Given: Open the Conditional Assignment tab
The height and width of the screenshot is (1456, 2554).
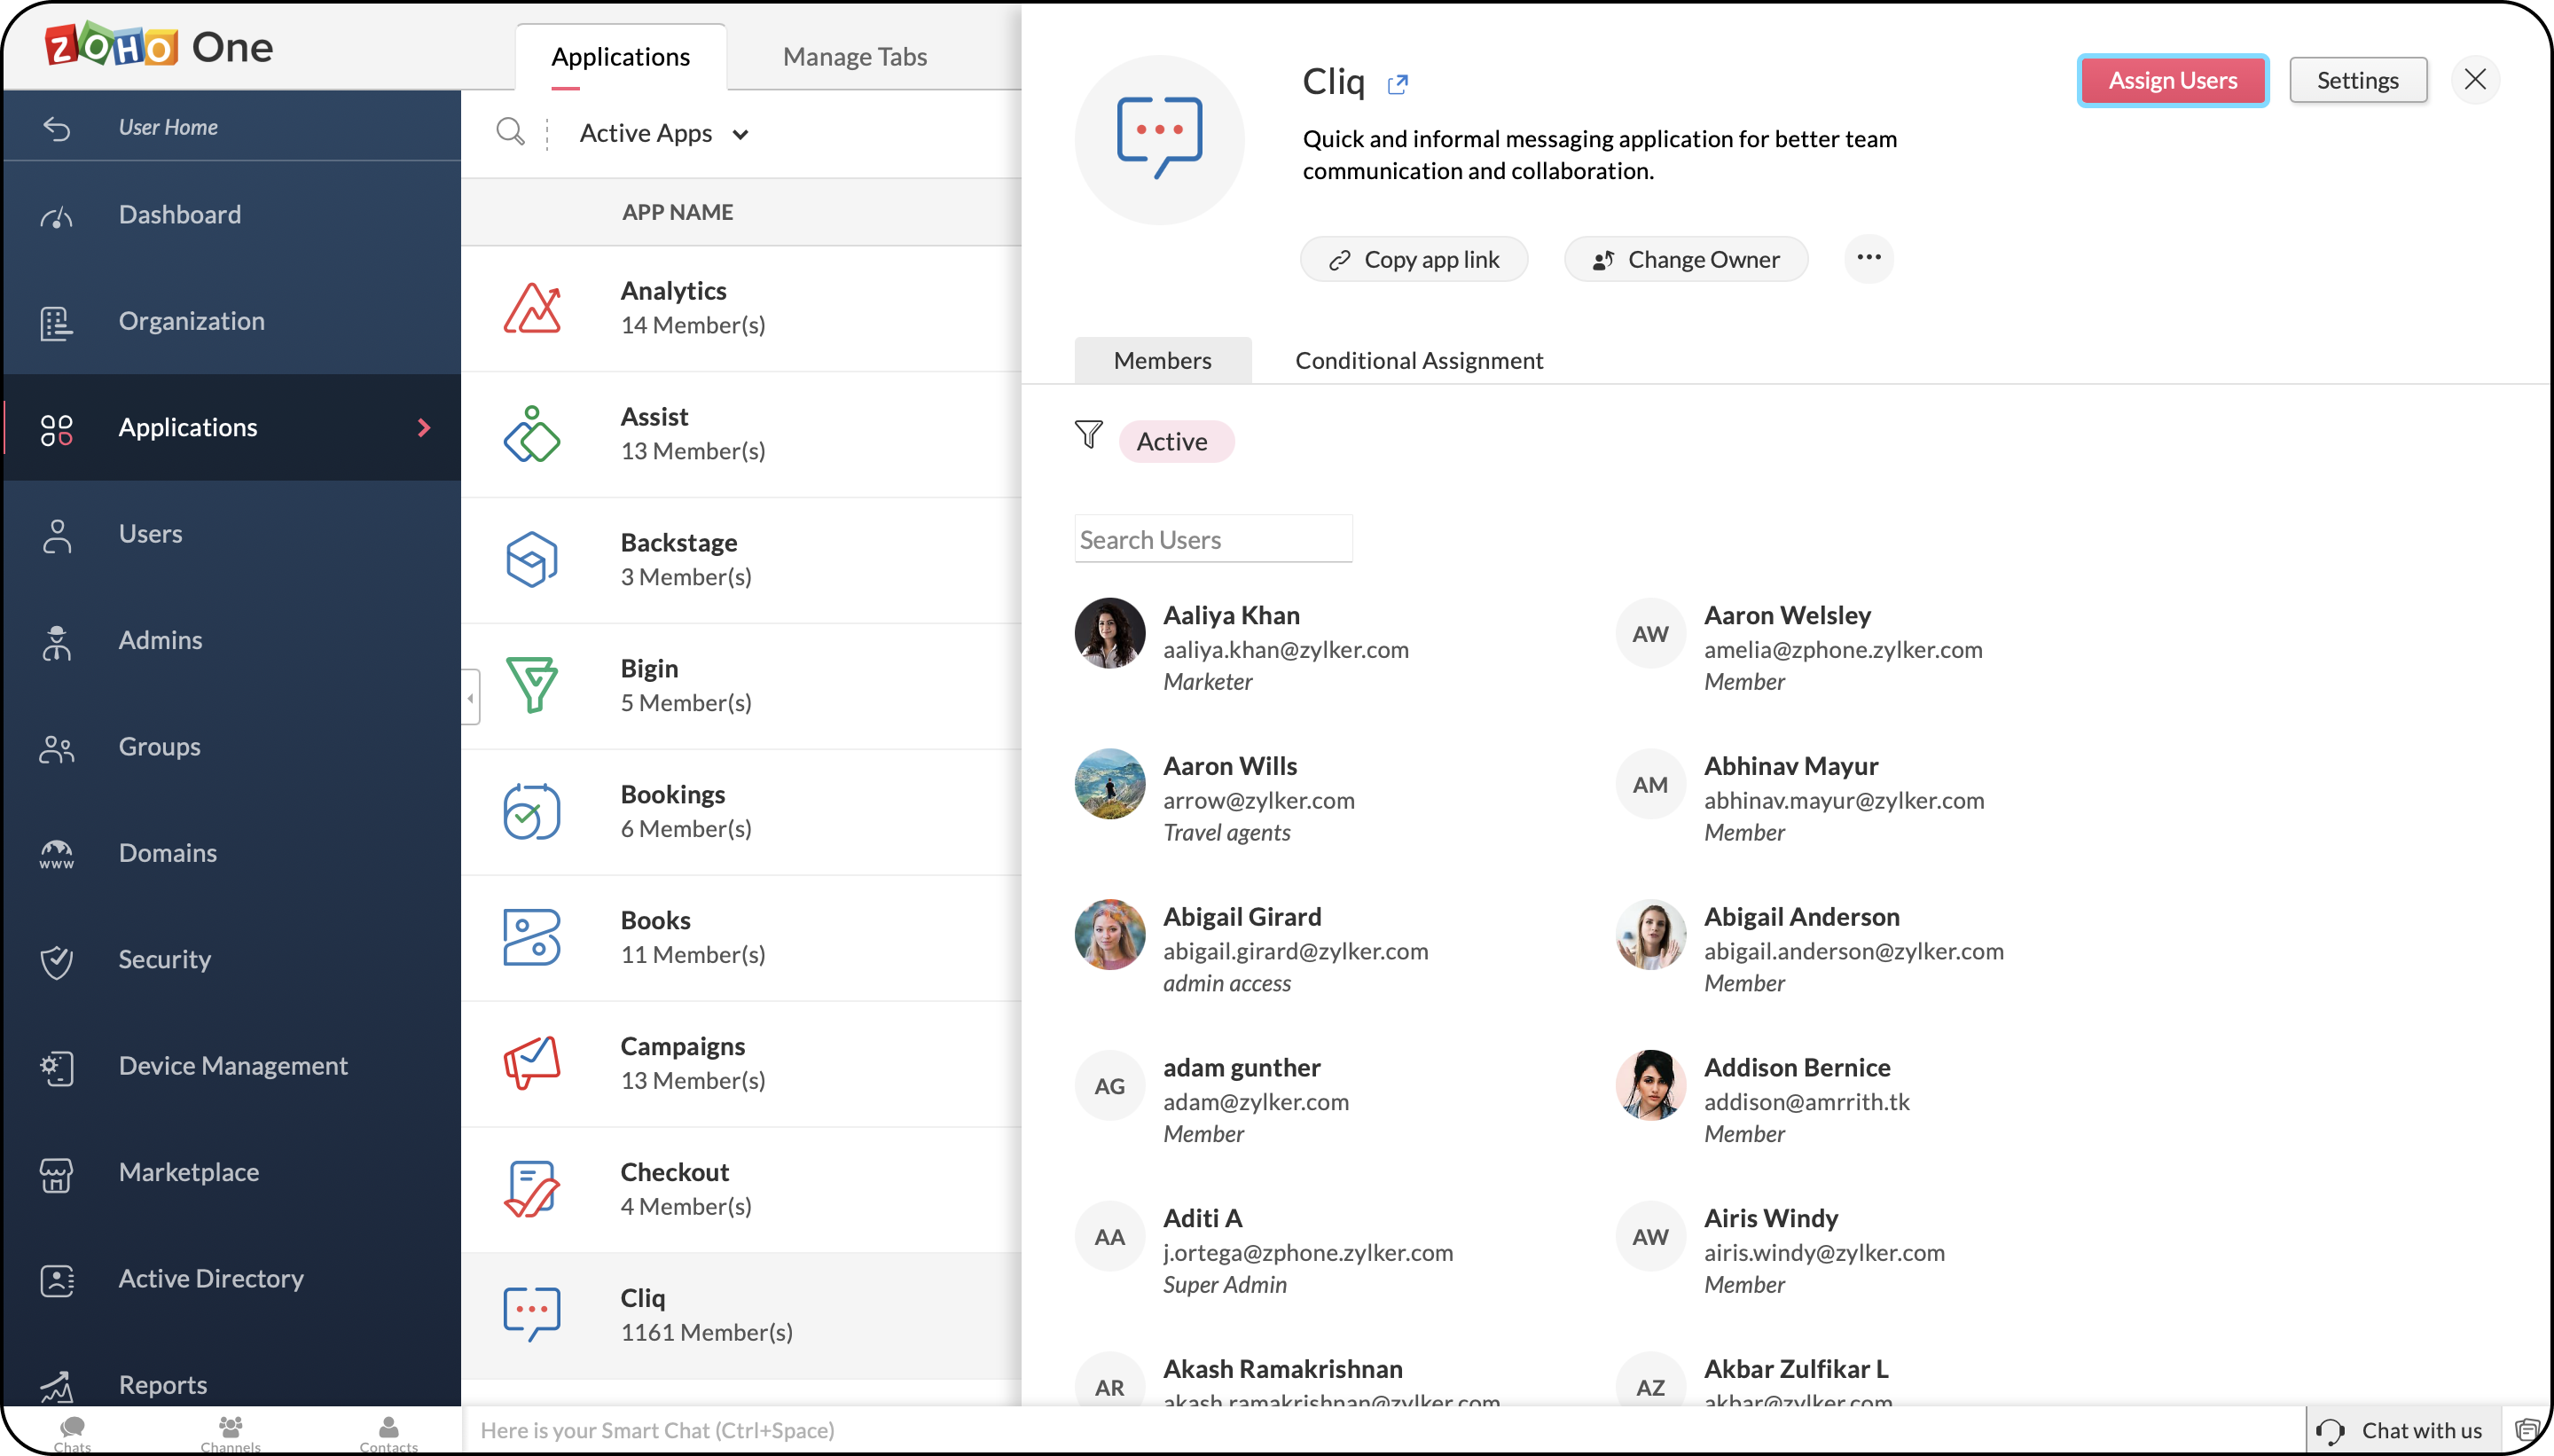Looking at the screenshot, I should coord(1418,360).
